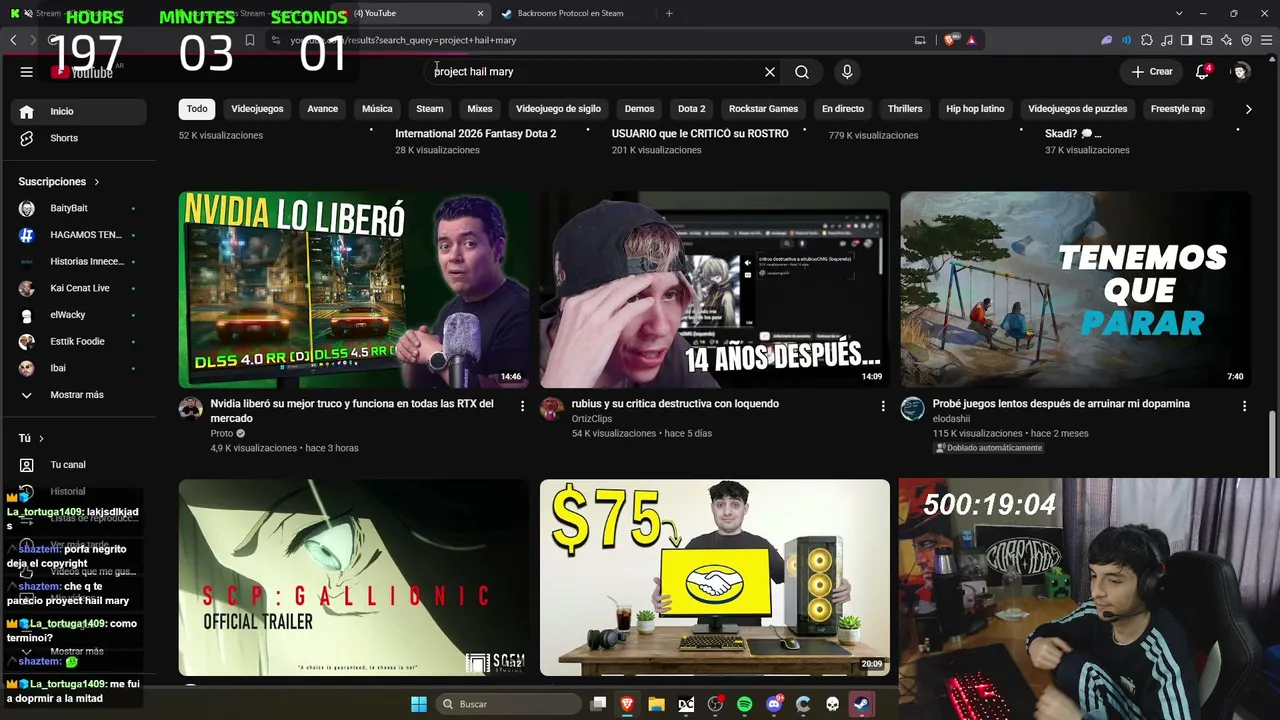Open the browser tab search dropdown arrow
1280x720 pixels.
click(1179, 13)
